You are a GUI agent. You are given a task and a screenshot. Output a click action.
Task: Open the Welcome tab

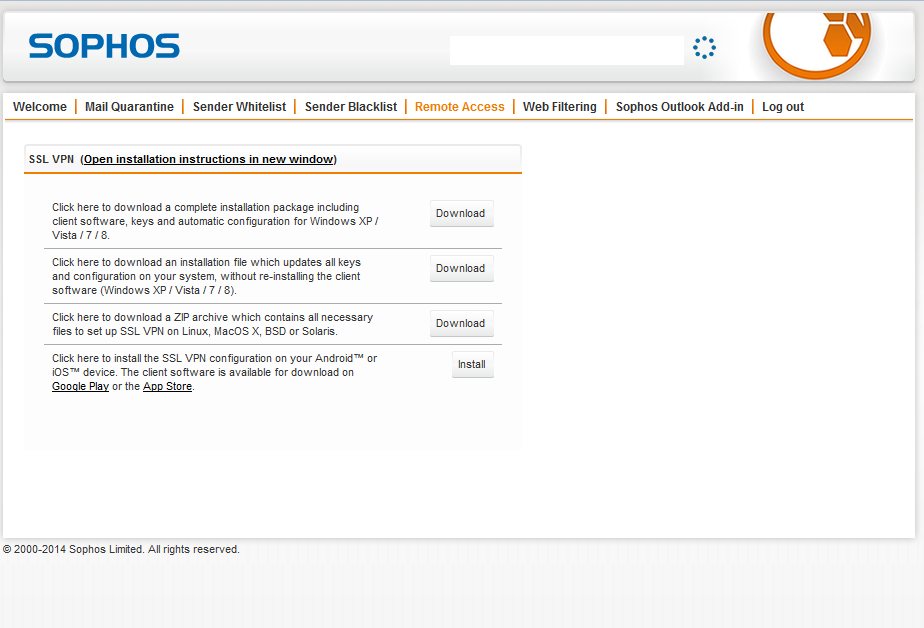click(x=40, y=107)
